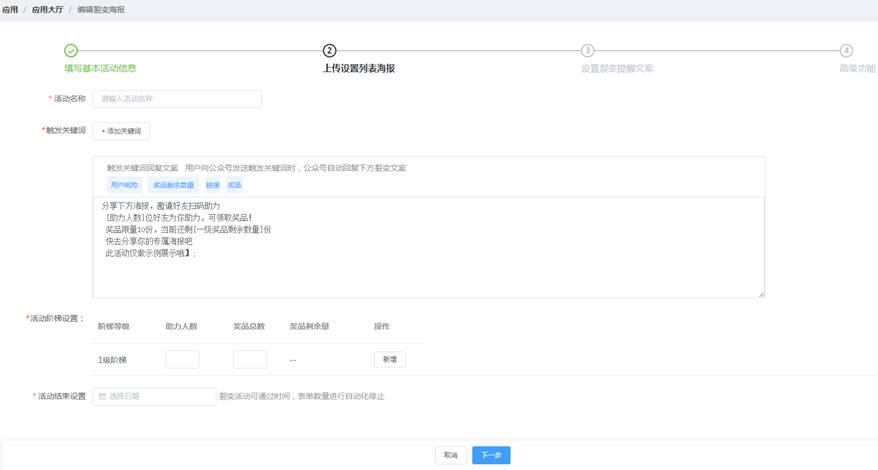This screenshot has height=470, width=878.
Task: Insert the 用户昵称 variable tag
Action: tap(124, 185)
